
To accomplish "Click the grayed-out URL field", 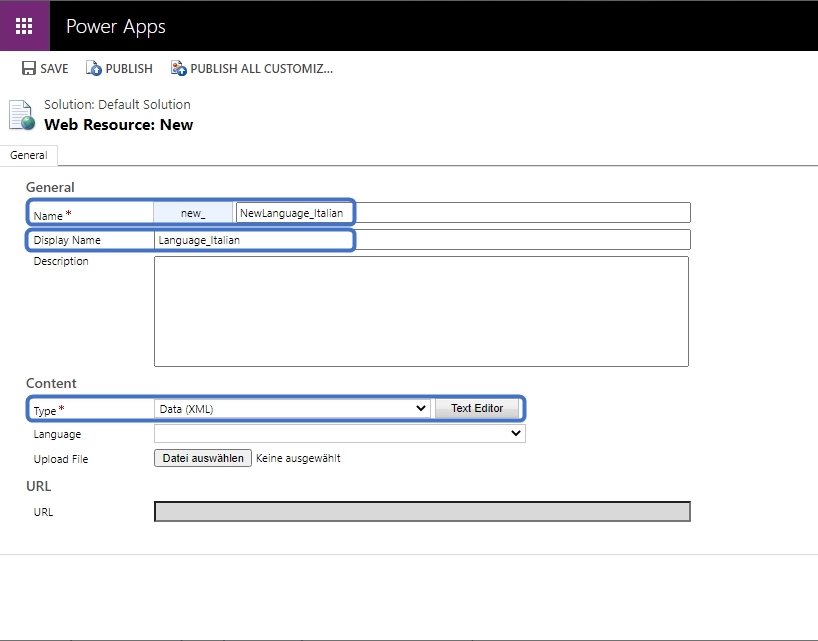I will click(422, 512).
